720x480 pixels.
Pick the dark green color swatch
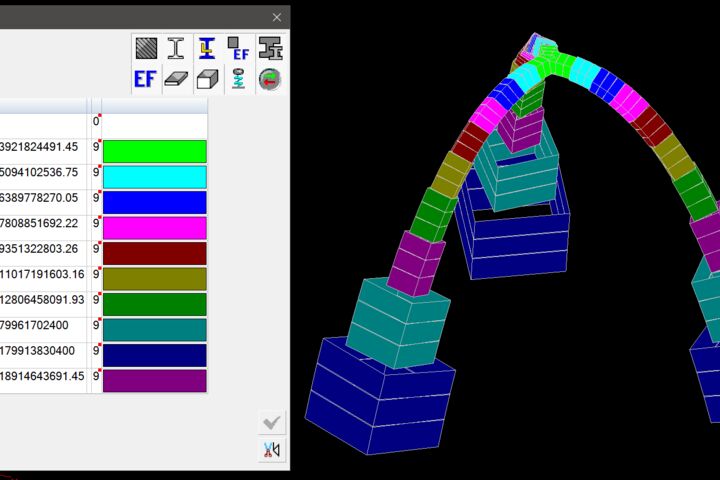155,305
